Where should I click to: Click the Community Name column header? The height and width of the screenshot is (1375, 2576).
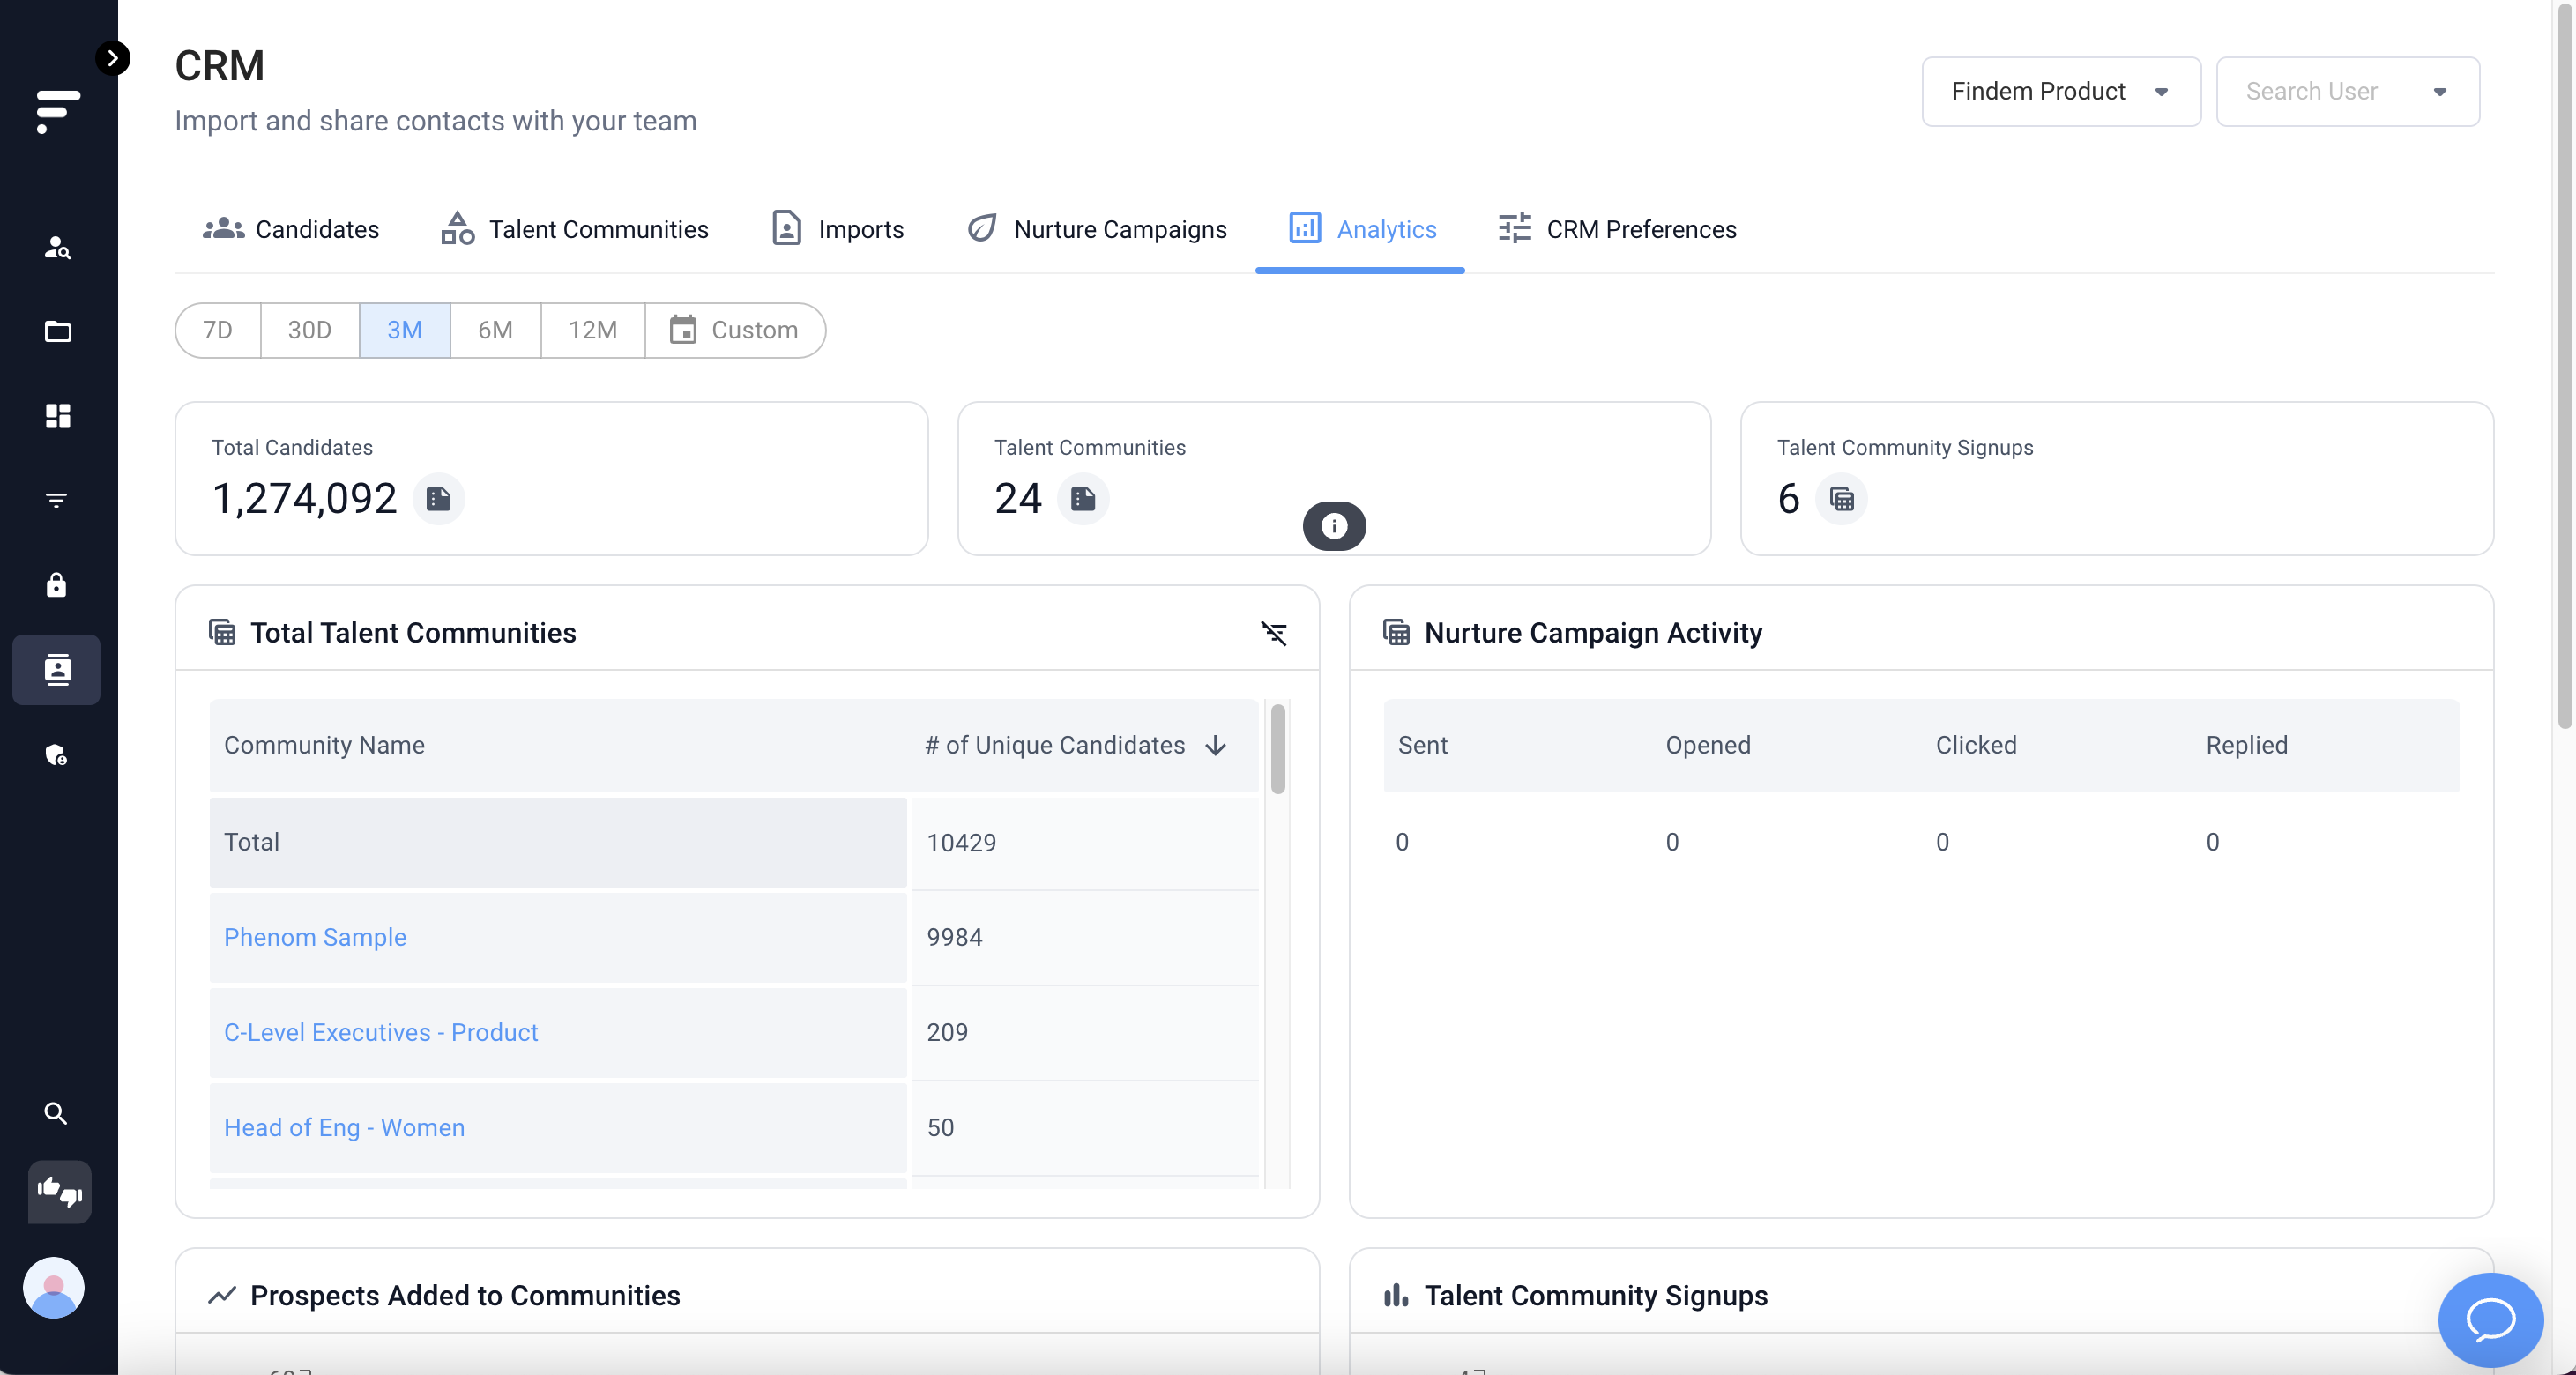324,745
